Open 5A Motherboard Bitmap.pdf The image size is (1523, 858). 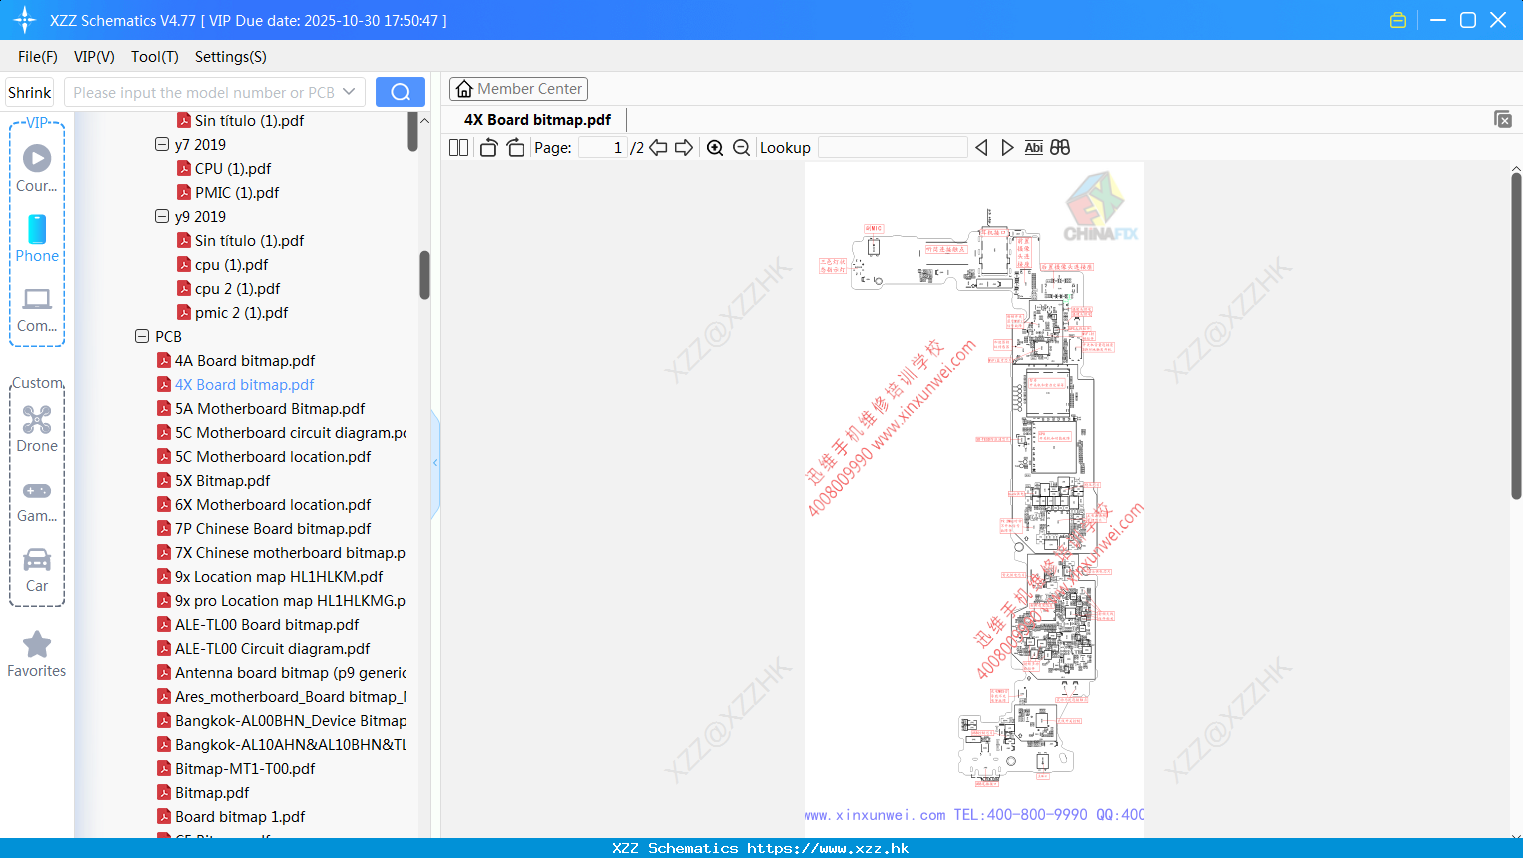coord(261,408)
